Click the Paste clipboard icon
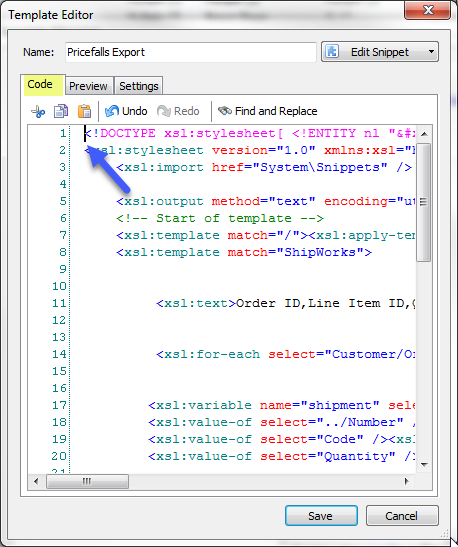The height and width of the screenshot is (547, 458). [x=84, y=111]
